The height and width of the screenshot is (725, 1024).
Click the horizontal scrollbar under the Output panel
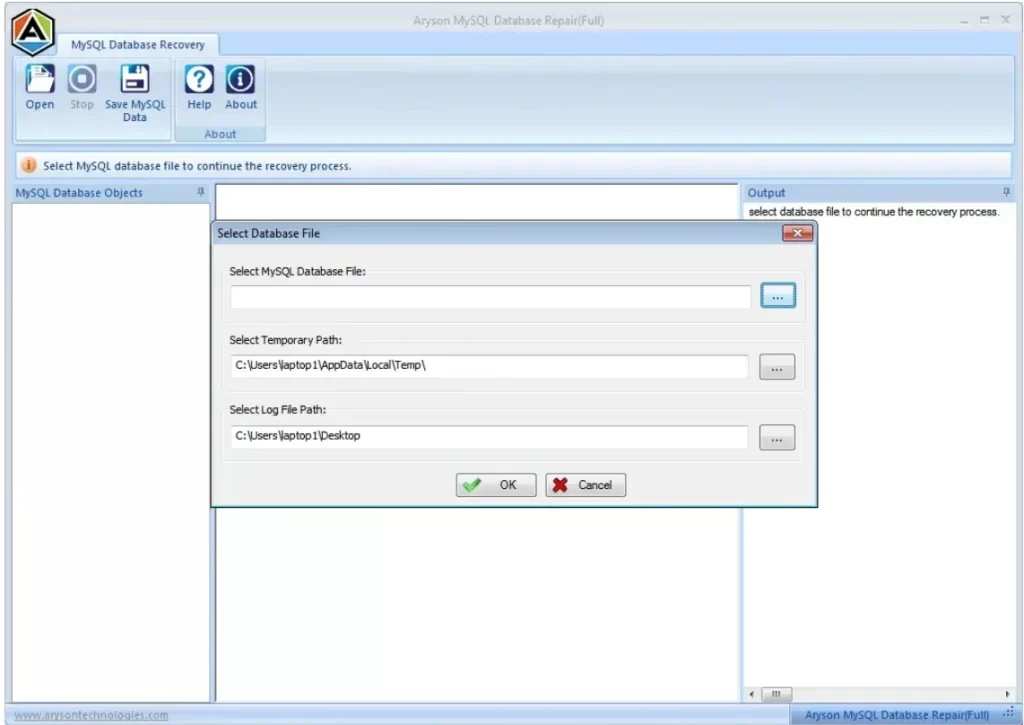tap(777, 694)
